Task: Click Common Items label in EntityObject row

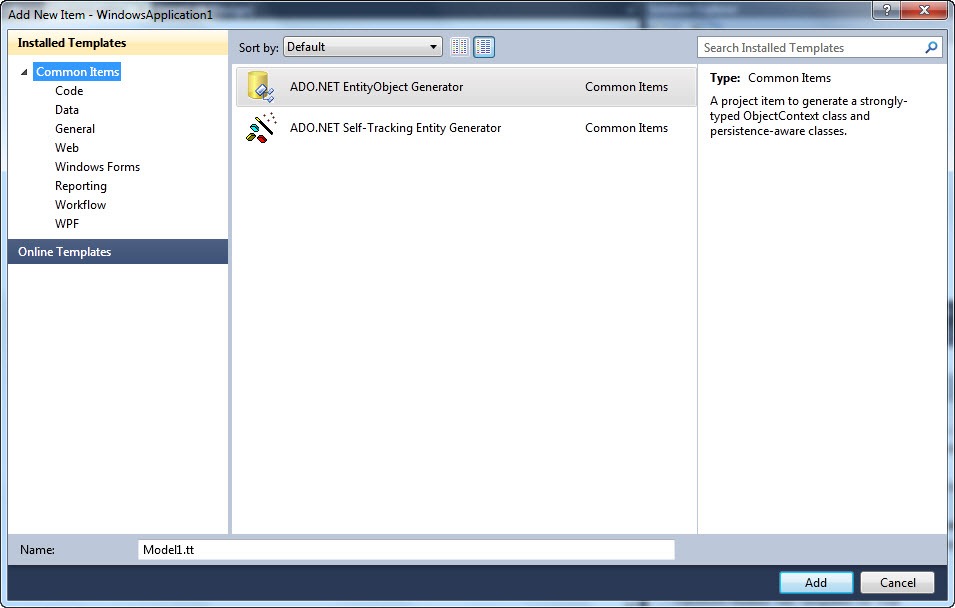Action: click(626, 87)
